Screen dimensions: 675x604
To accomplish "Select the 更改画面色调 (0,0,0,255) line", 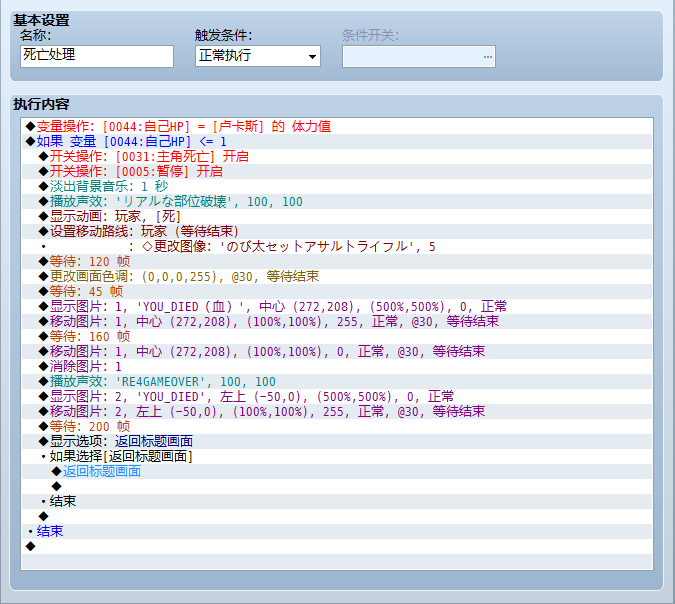I will (337, 276).
